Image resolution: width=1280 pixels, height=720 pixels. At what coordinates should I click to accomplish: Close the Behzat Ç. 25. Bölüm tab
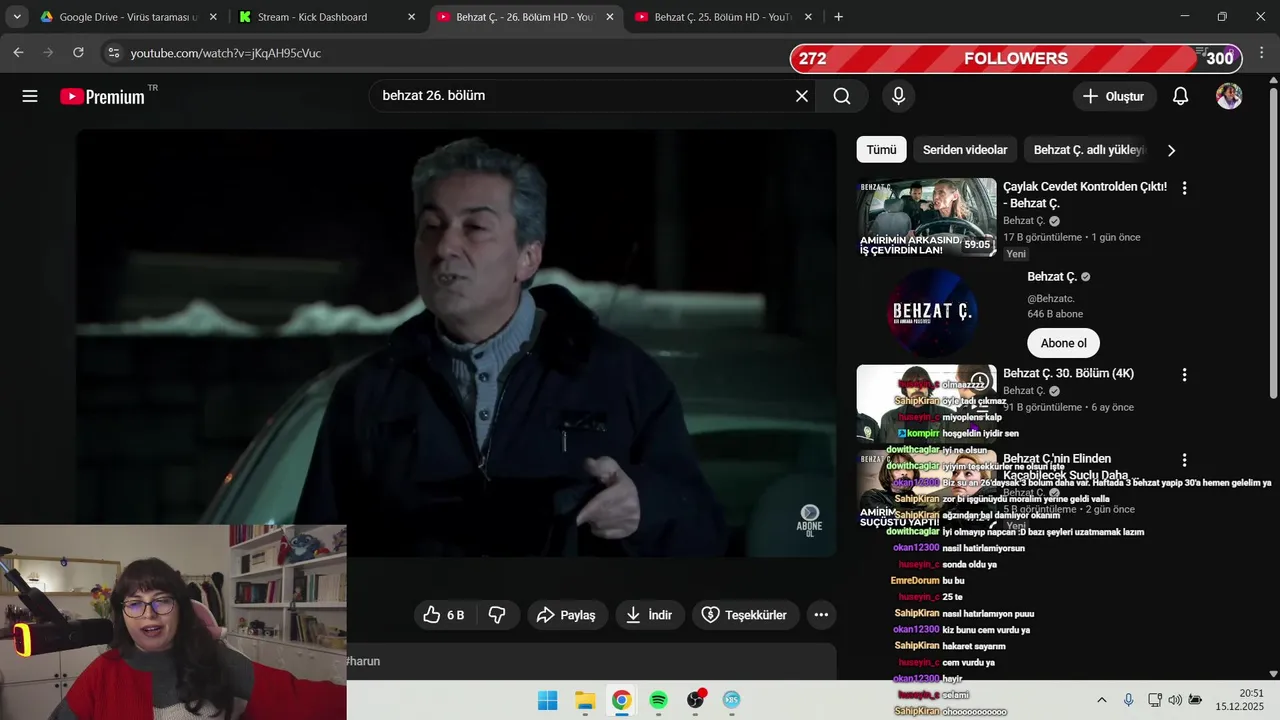(808, 17)
